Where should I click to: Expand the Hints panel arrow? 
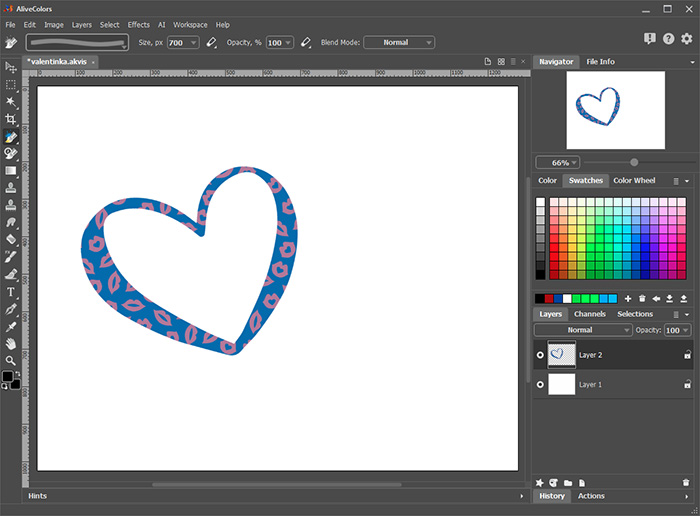521,496
